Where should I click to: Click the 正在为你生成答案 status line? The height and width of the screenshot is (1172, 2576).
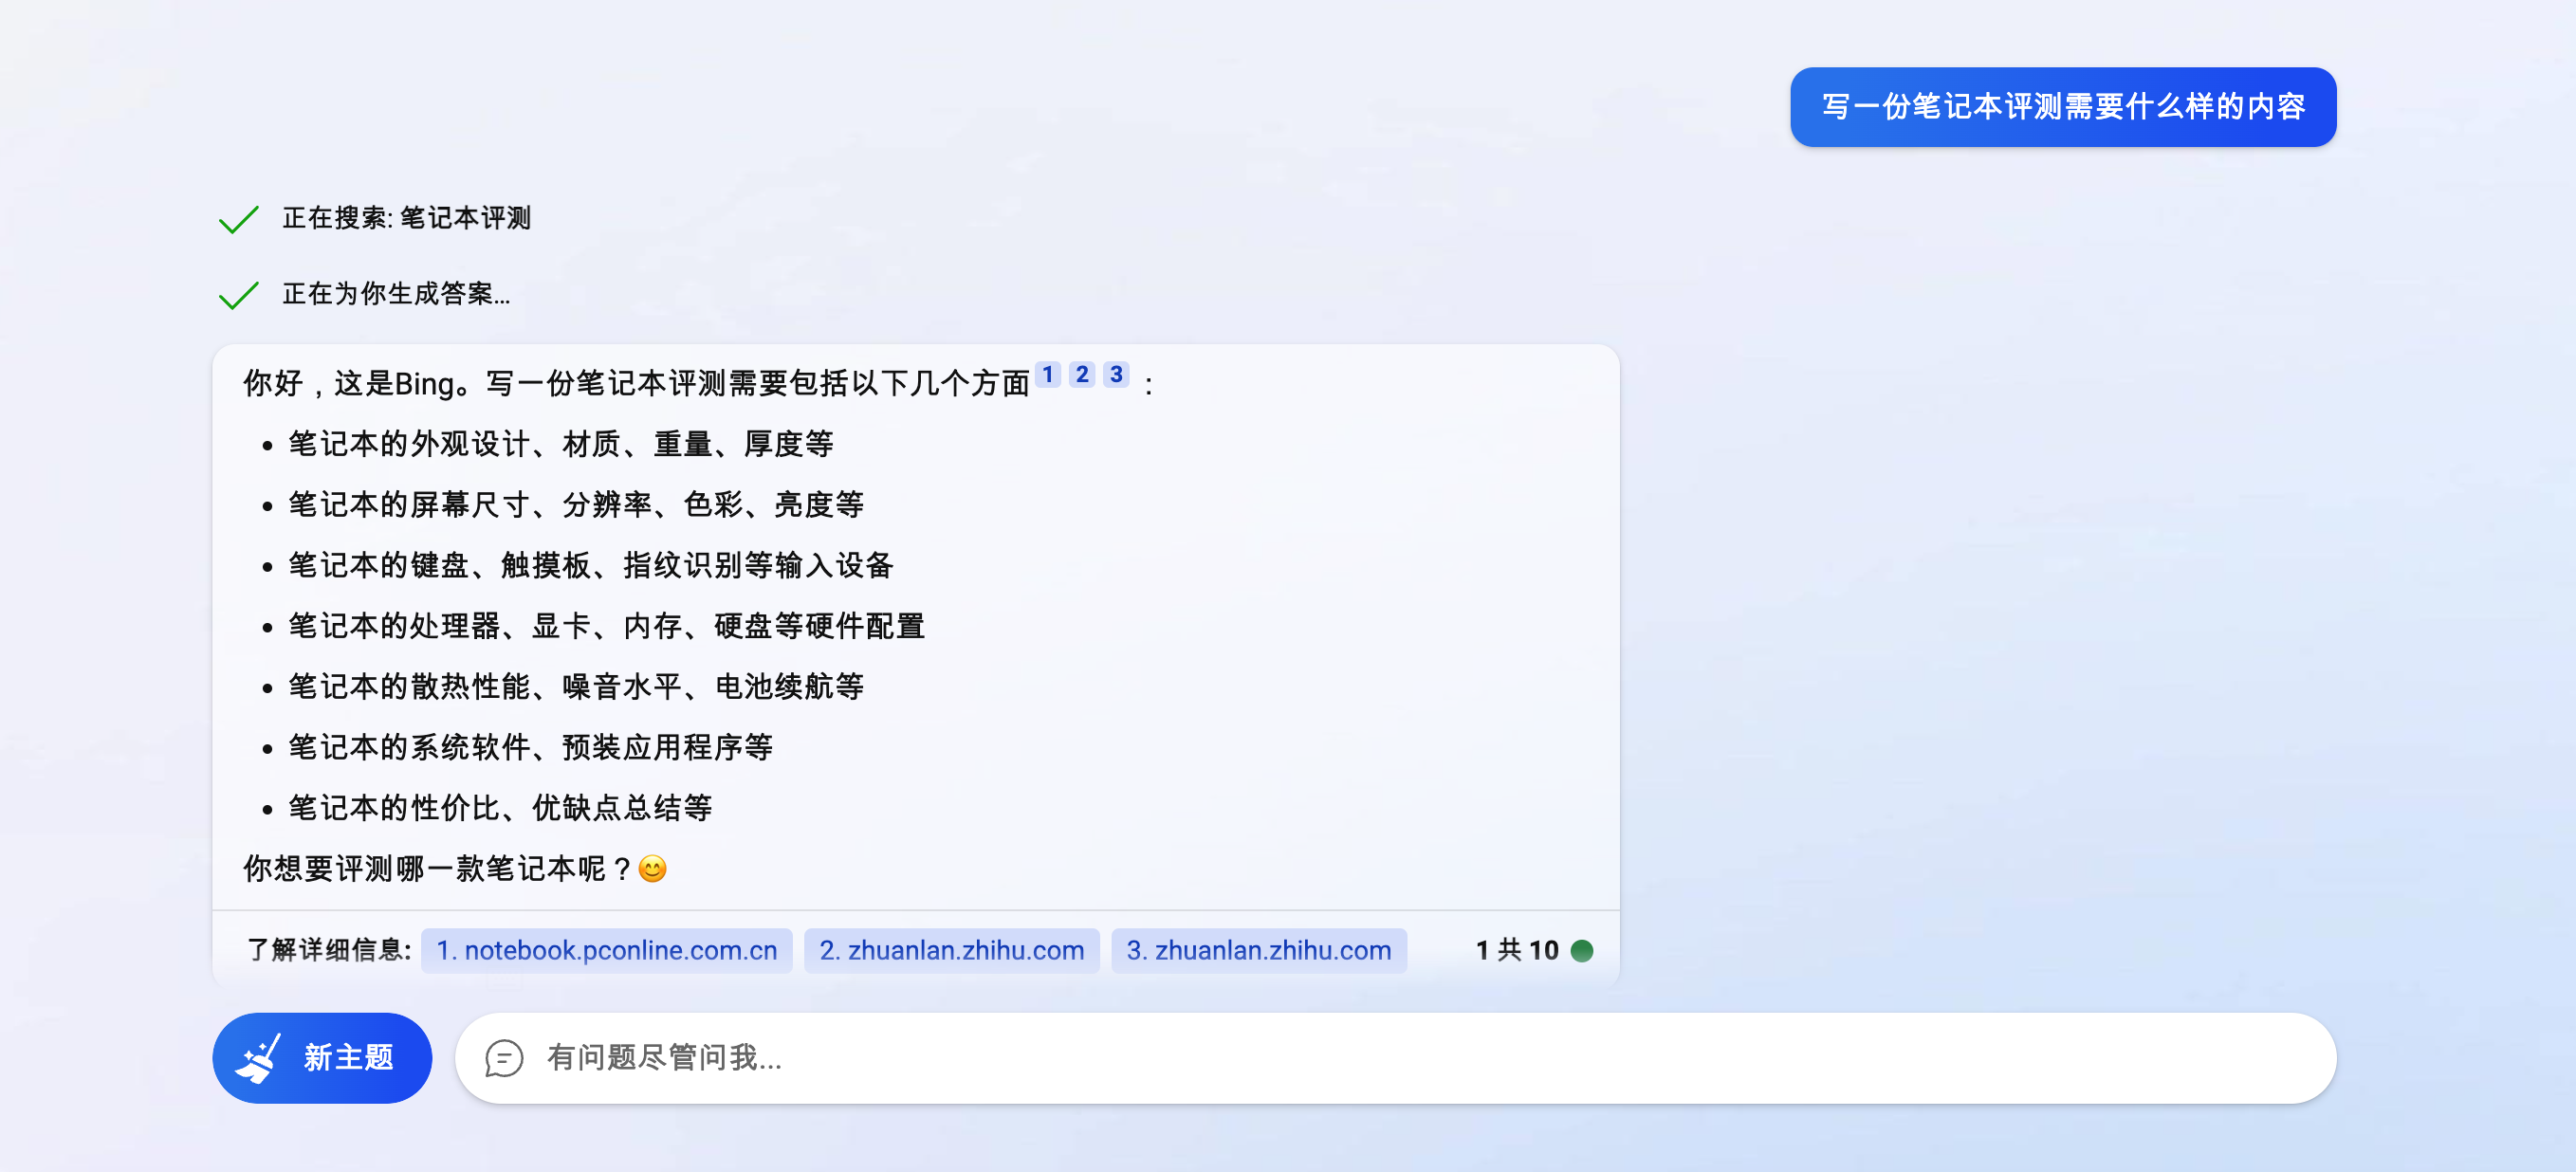[396, 296]
